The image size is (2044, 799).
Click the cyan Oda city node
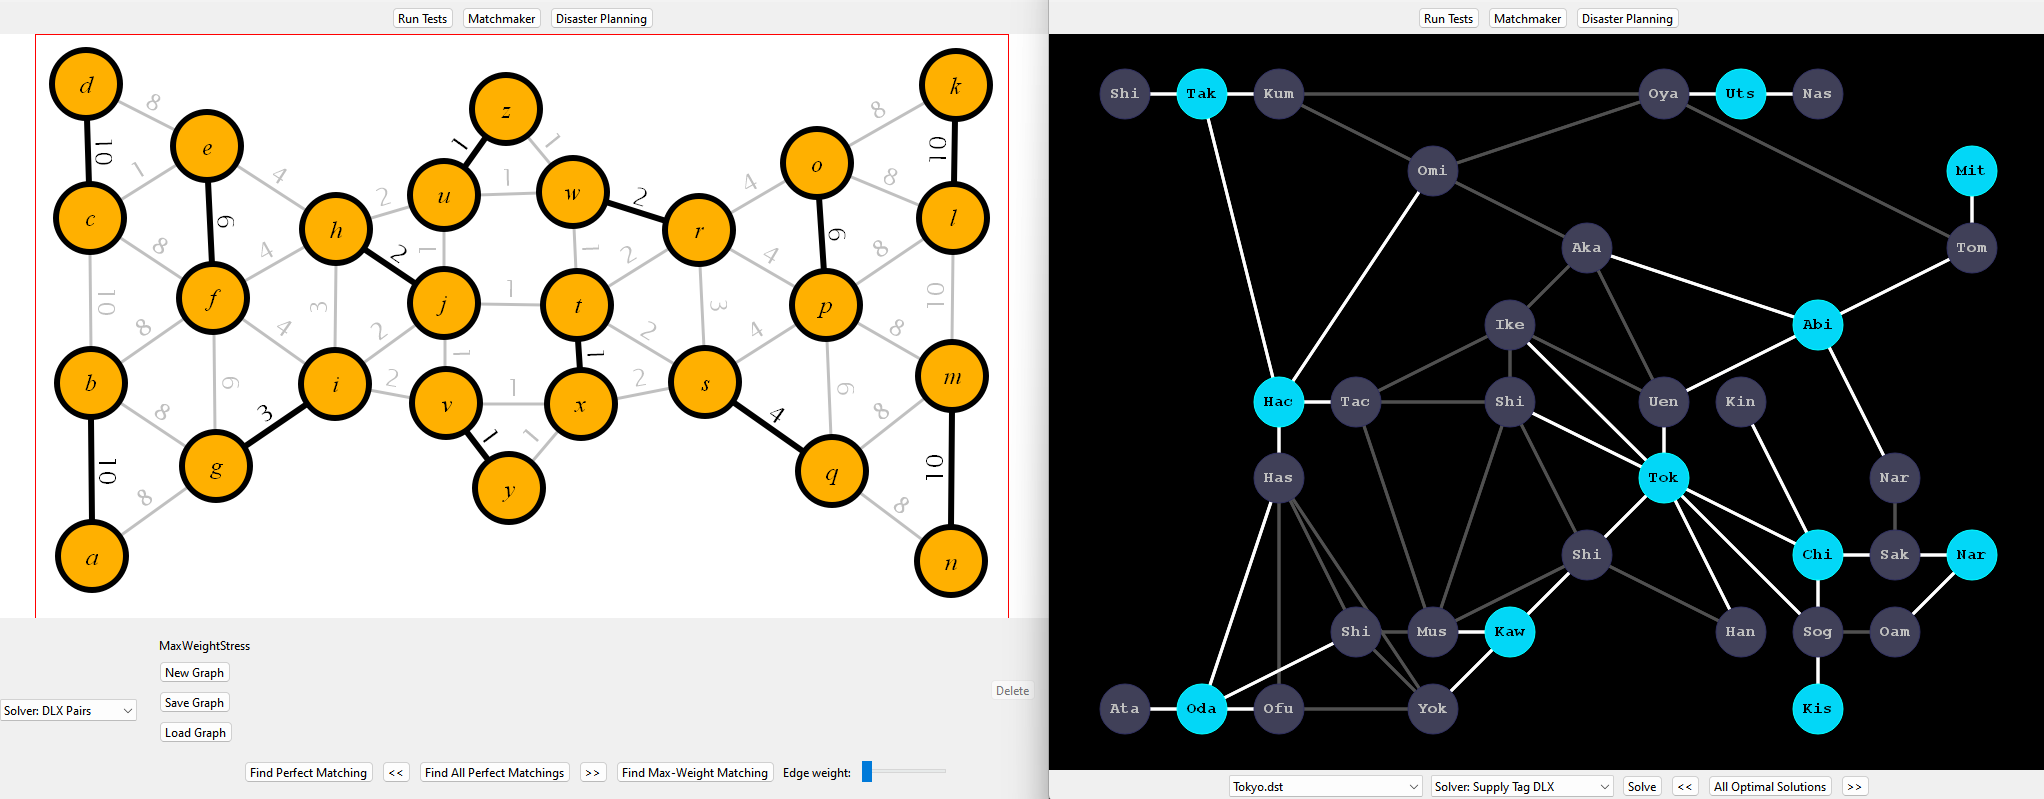[1201, 709]
